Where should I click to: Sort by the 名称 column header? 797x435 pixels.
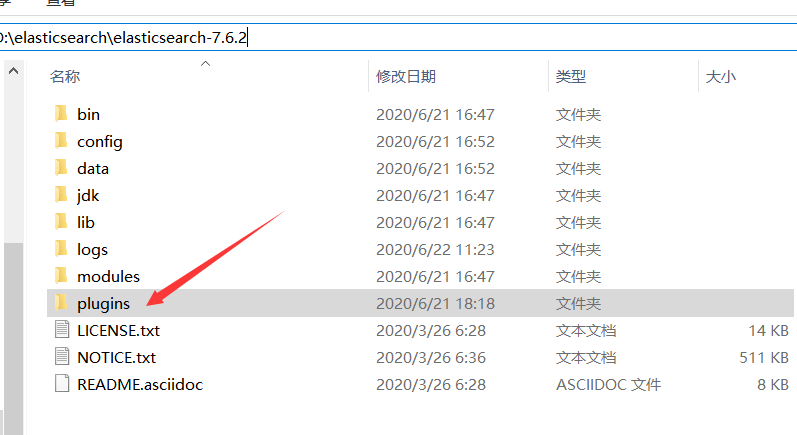point(65,76)
